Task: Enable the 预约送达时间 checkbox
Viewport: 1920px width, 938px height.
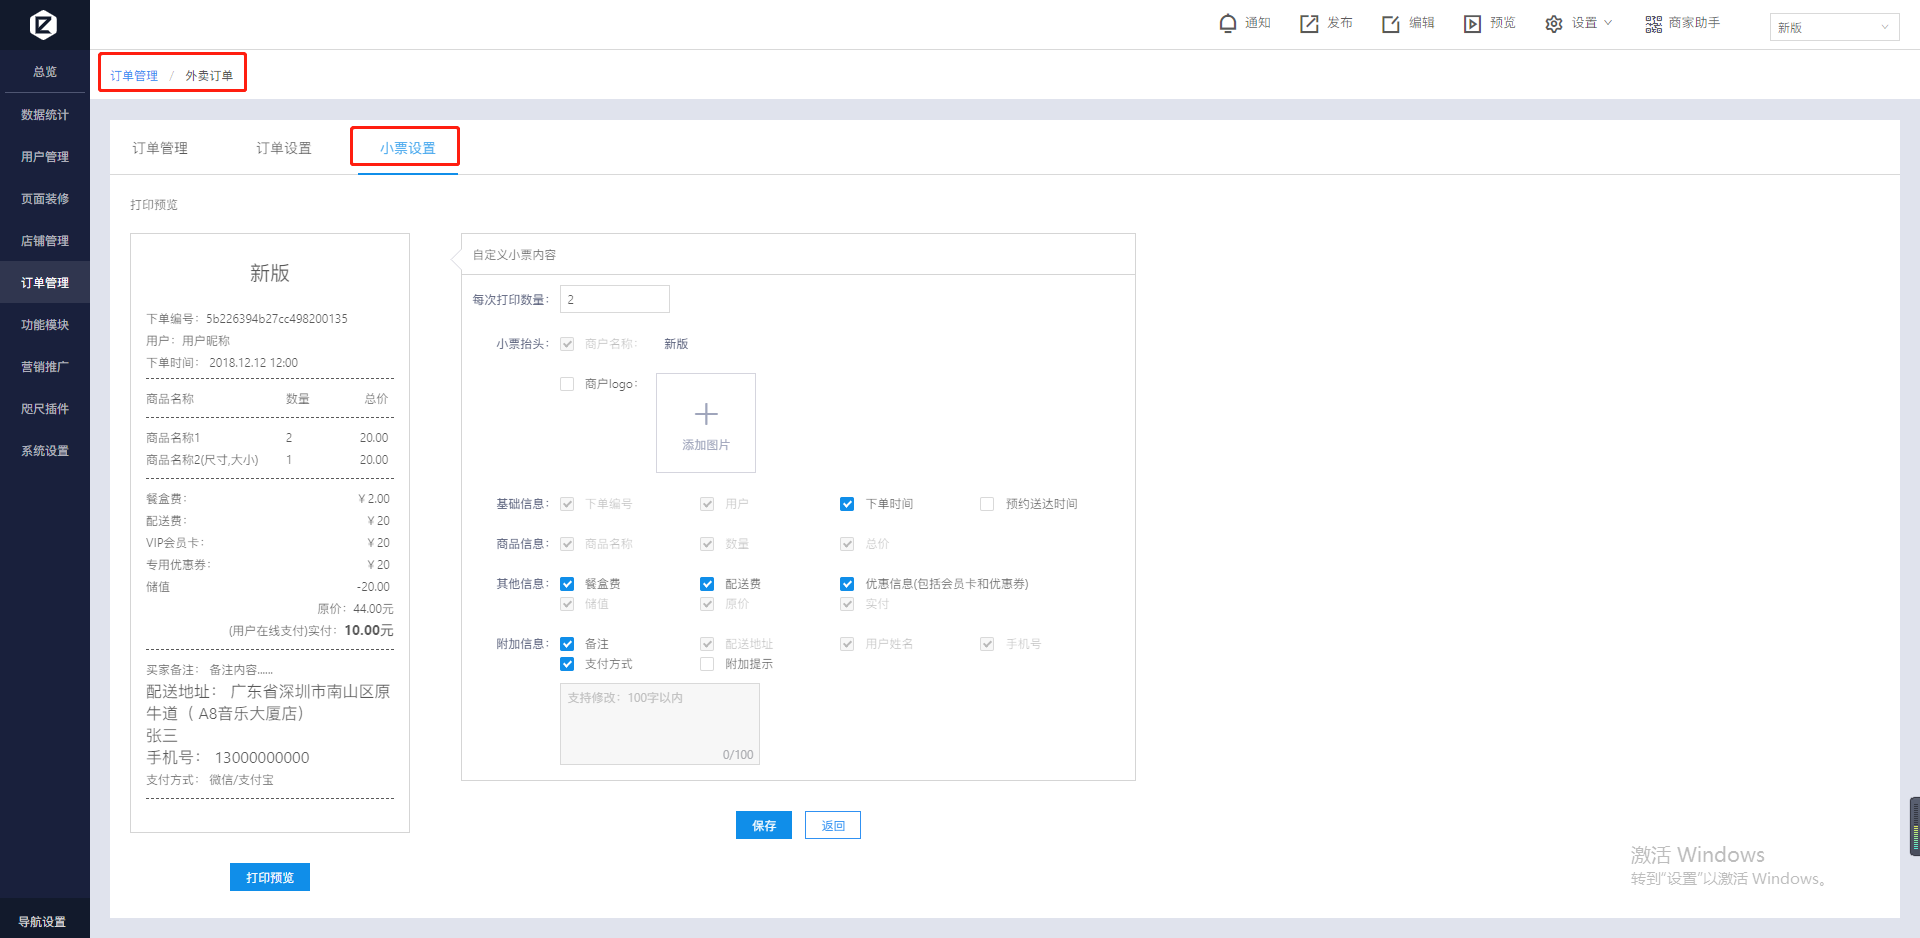Action: 987,504
